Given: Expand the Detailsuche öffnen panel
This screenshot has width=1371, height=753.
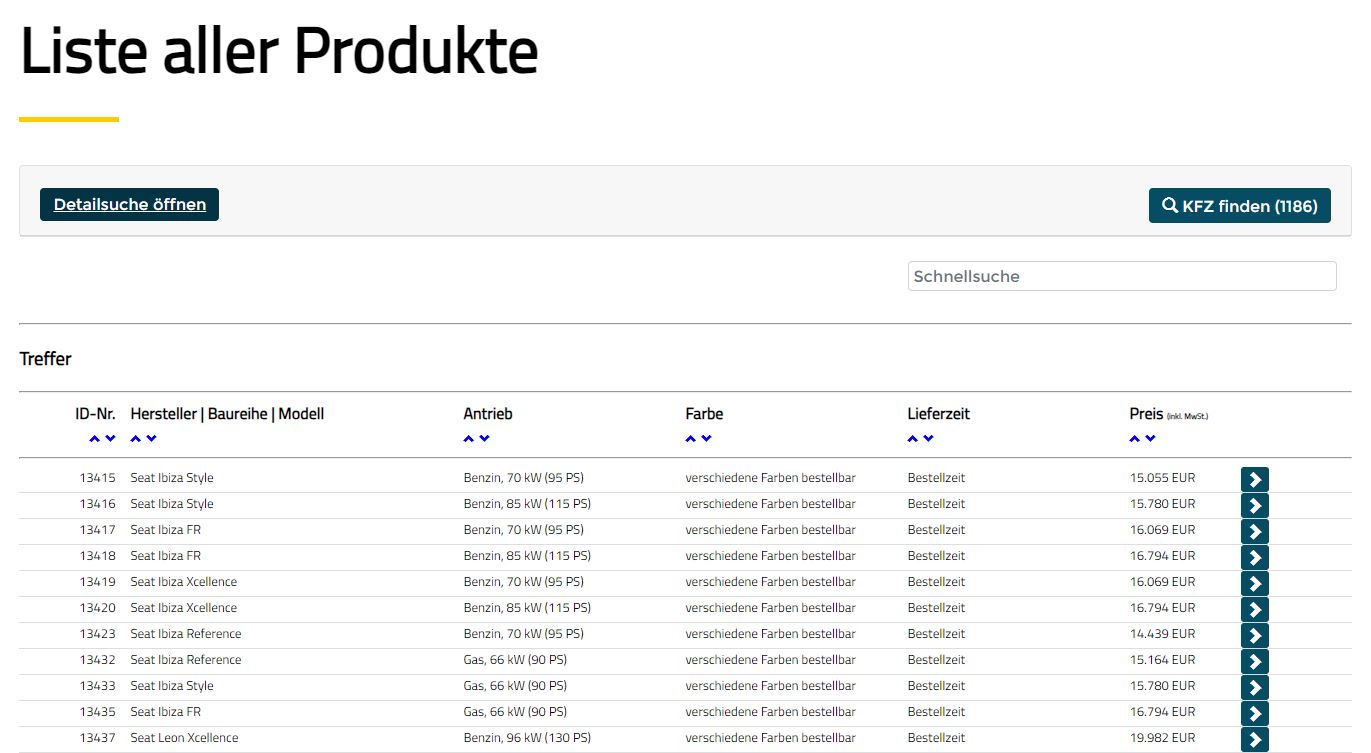Looking at the screenshot, I should coord(129,205).
